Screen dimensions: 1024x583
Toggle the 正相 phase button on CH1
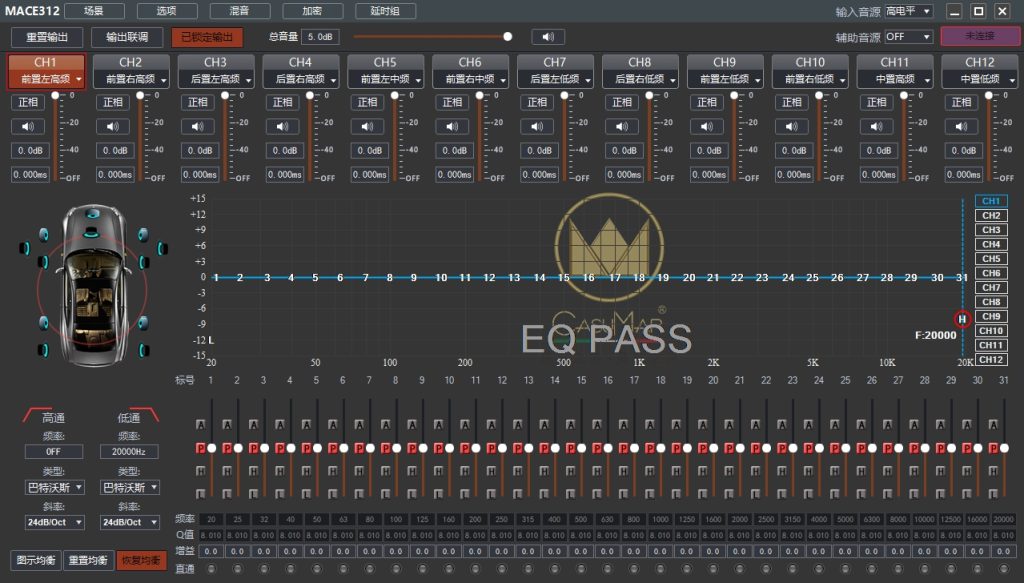pyautogui.click(x=28, y=102)
